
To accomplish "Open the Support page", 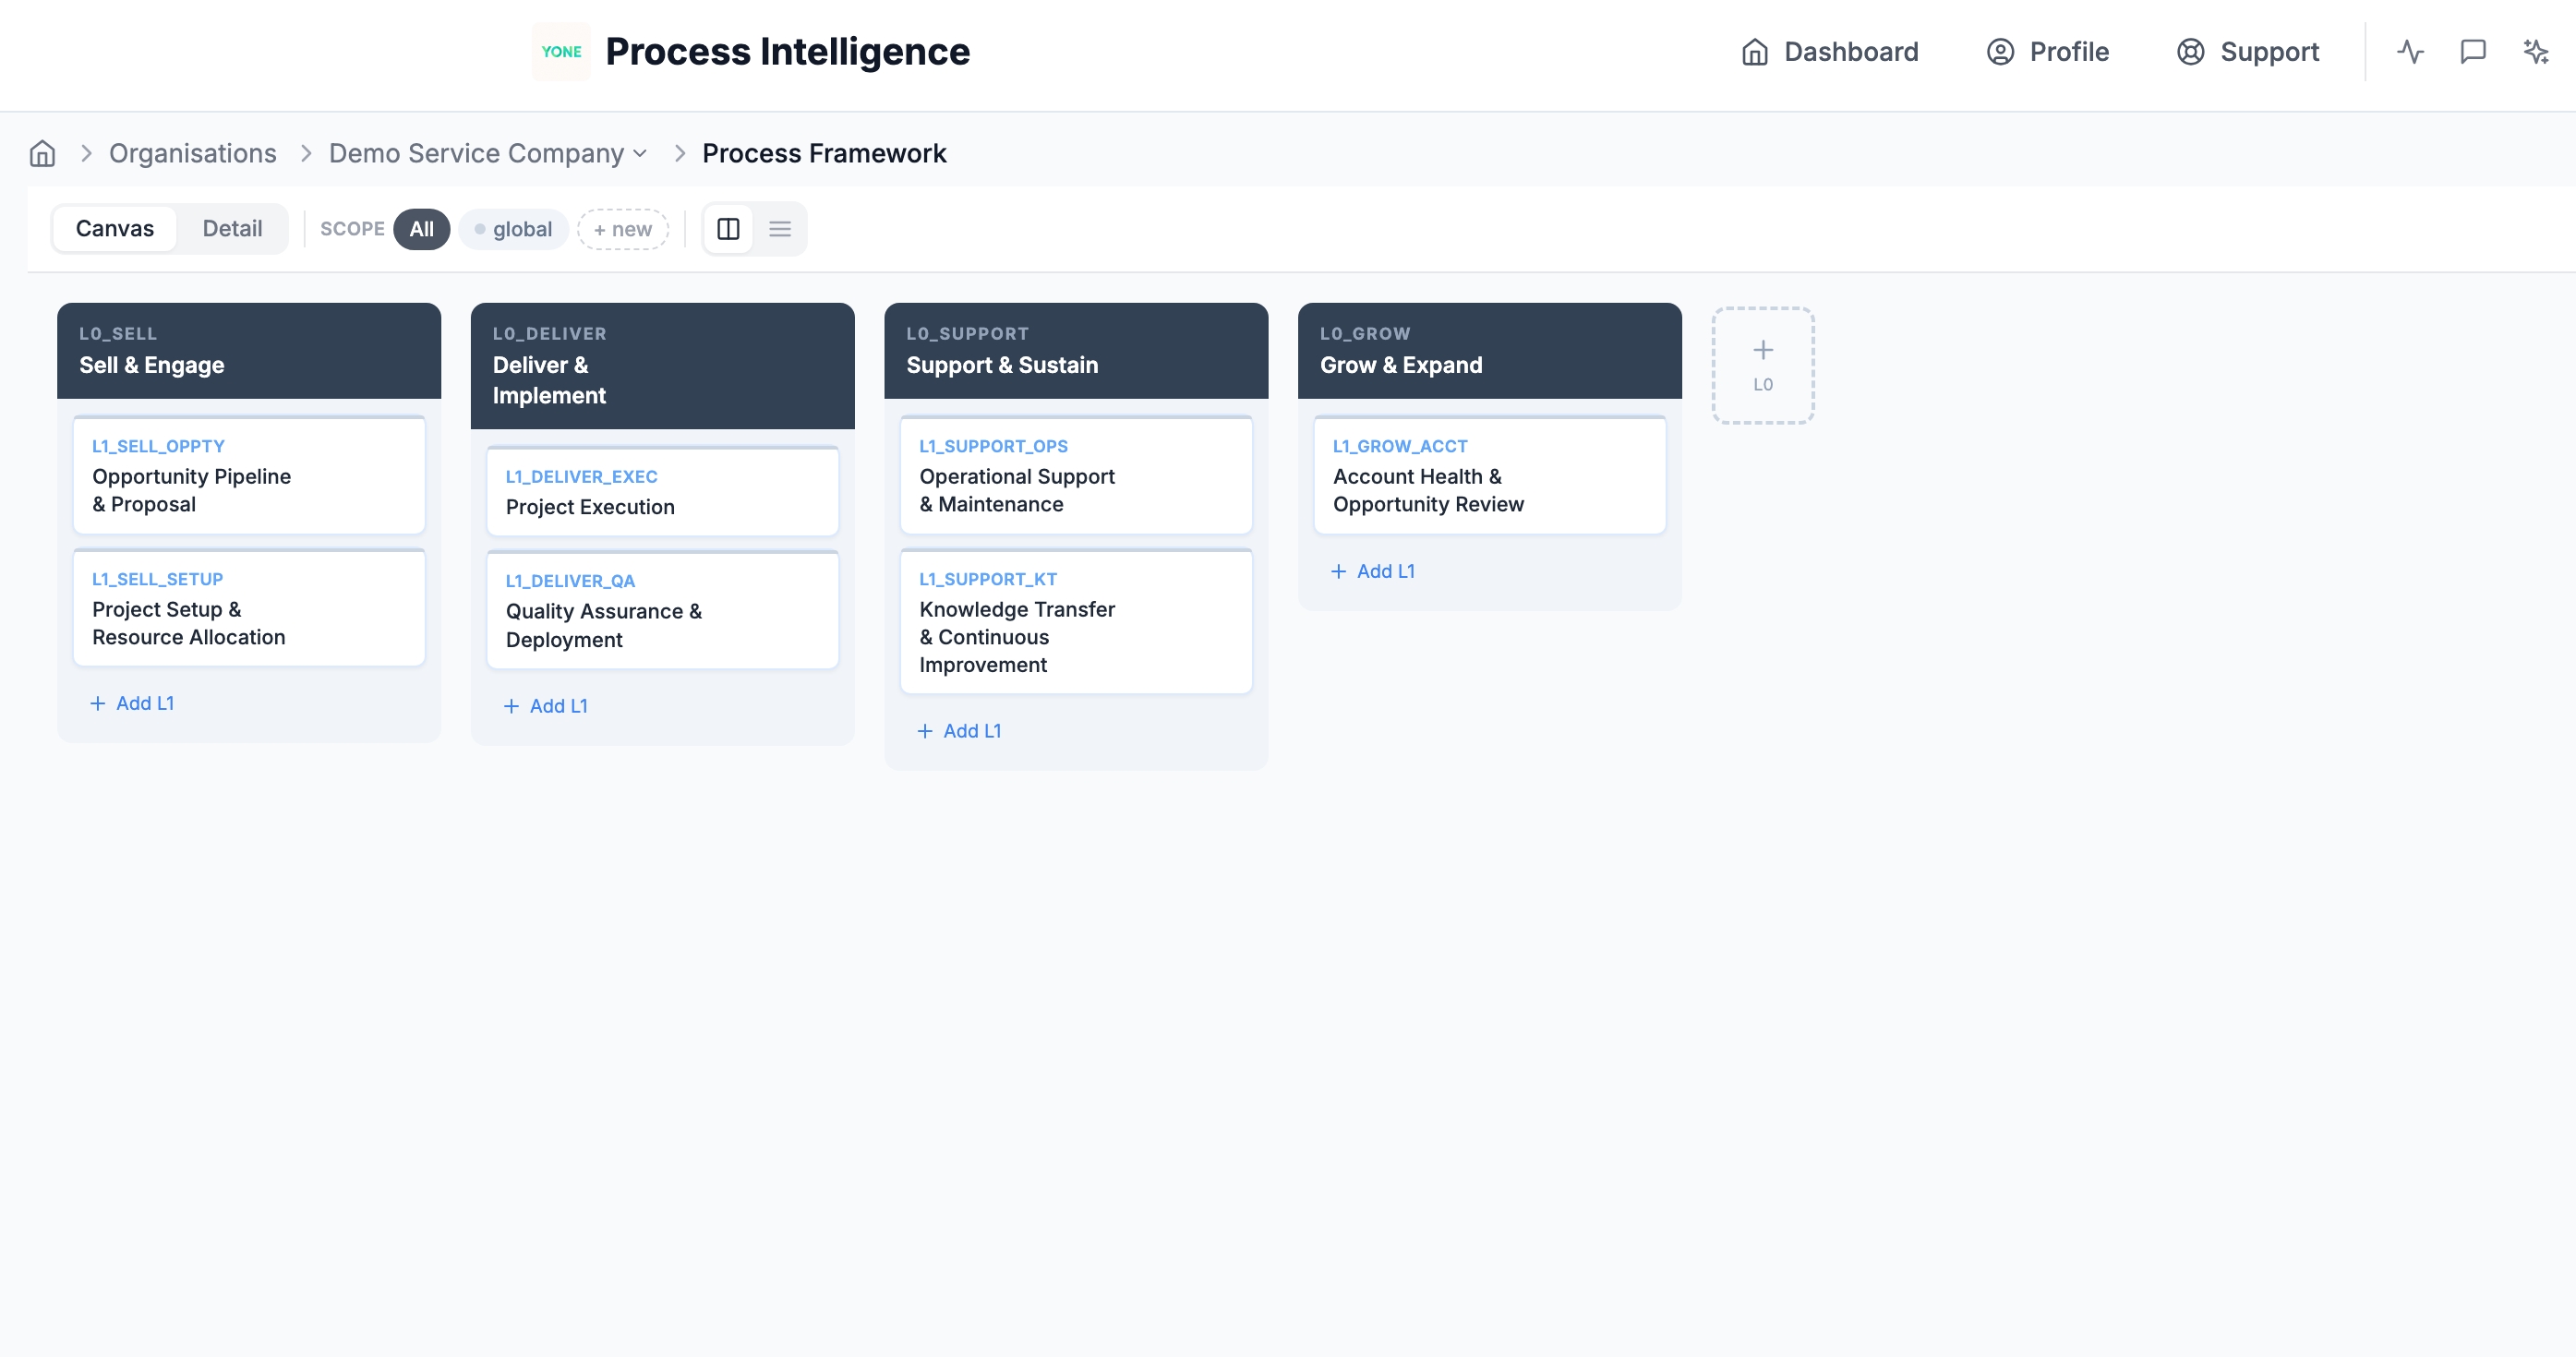I will pos(2247,52).
